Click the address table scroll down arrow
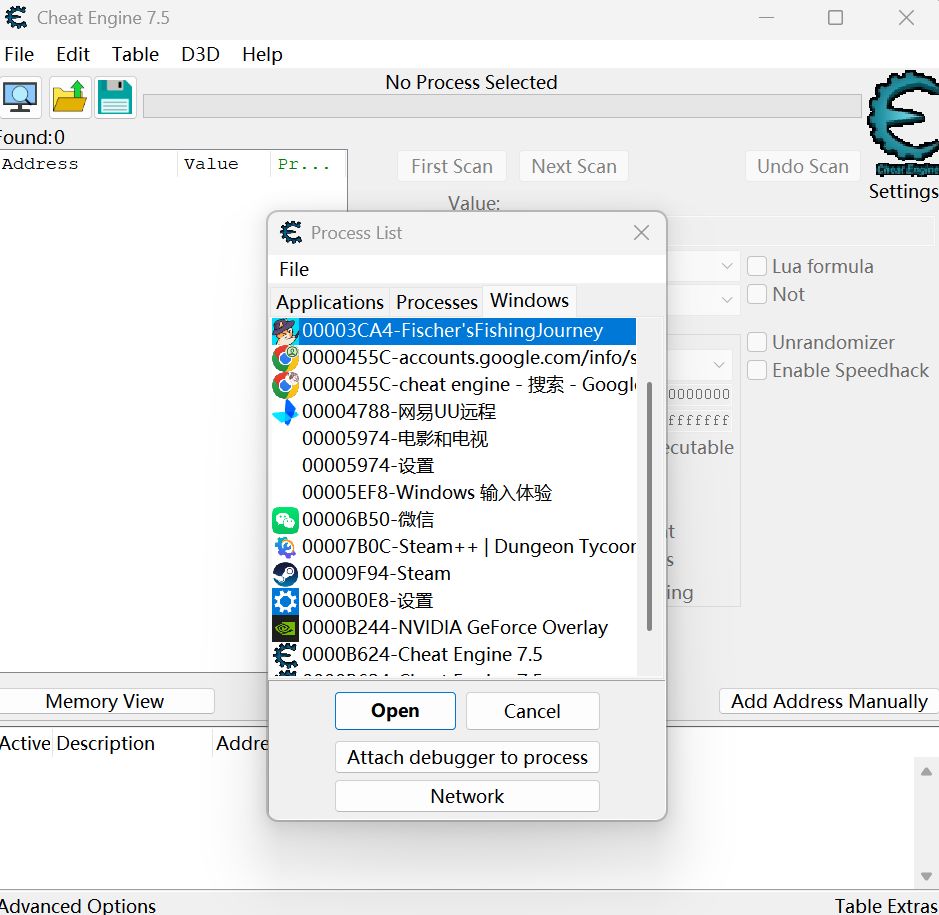The image size is (939, 915). click(926, 876)
